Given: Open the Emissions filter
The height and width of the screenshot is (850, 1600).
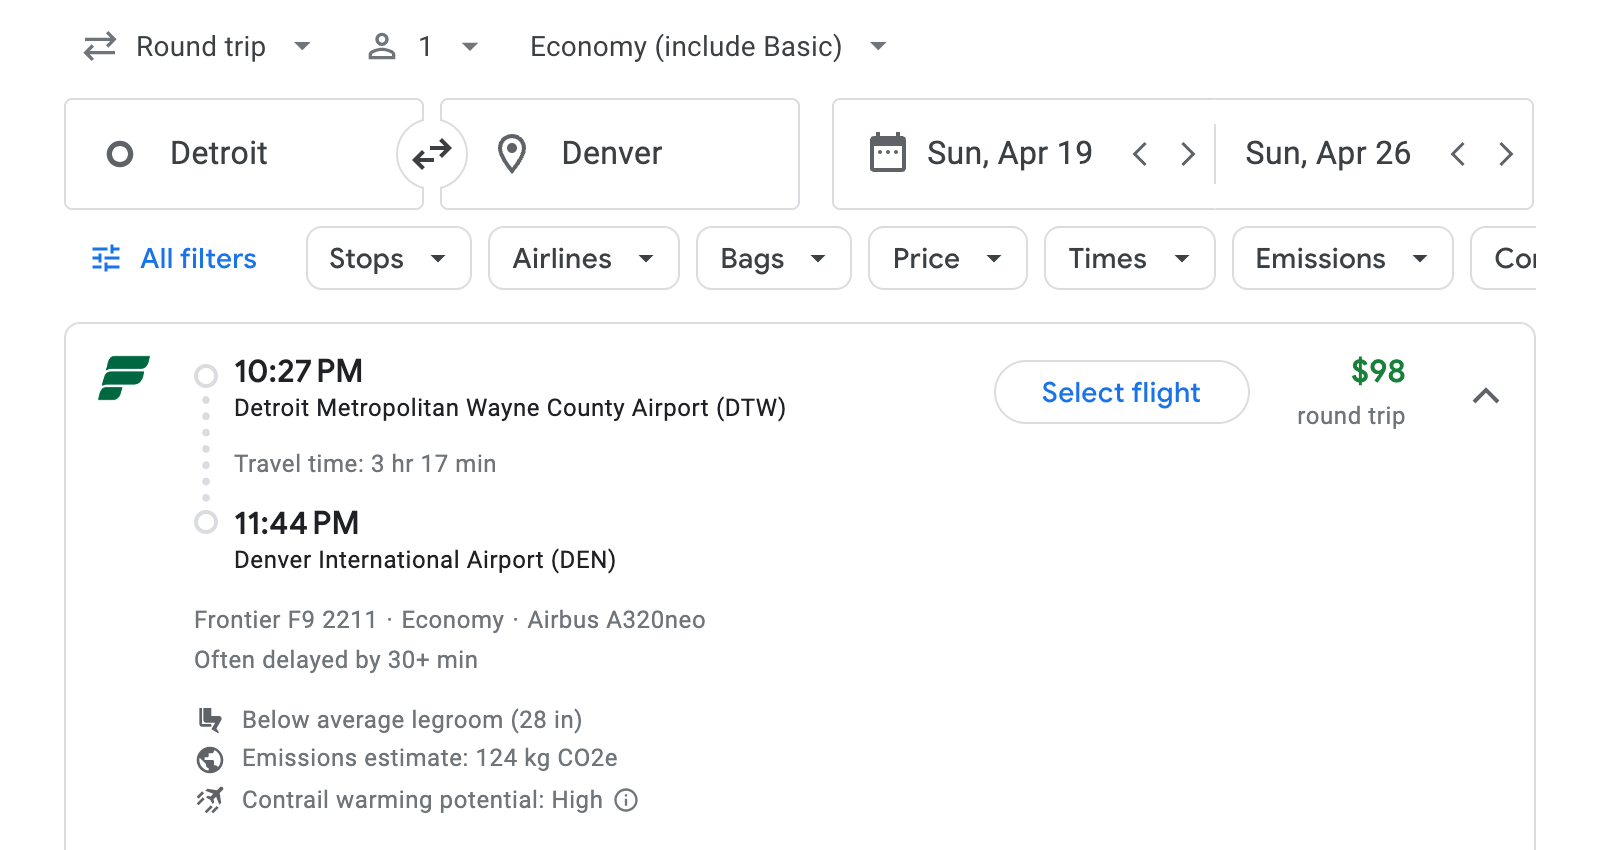Looking at the screenshot, I should coord(1341,258).
